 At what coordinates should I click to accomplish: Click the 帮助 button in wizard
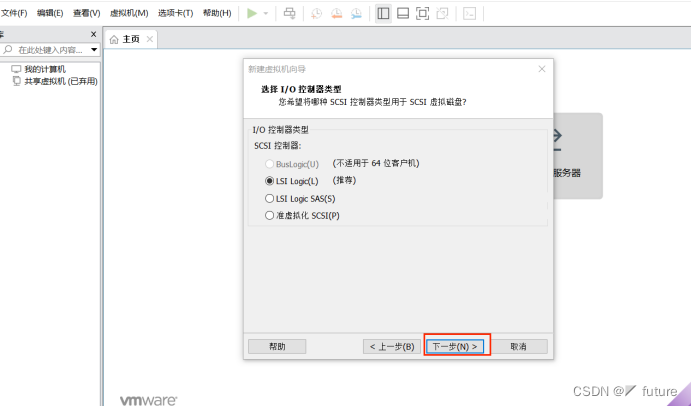coord(277,346)
